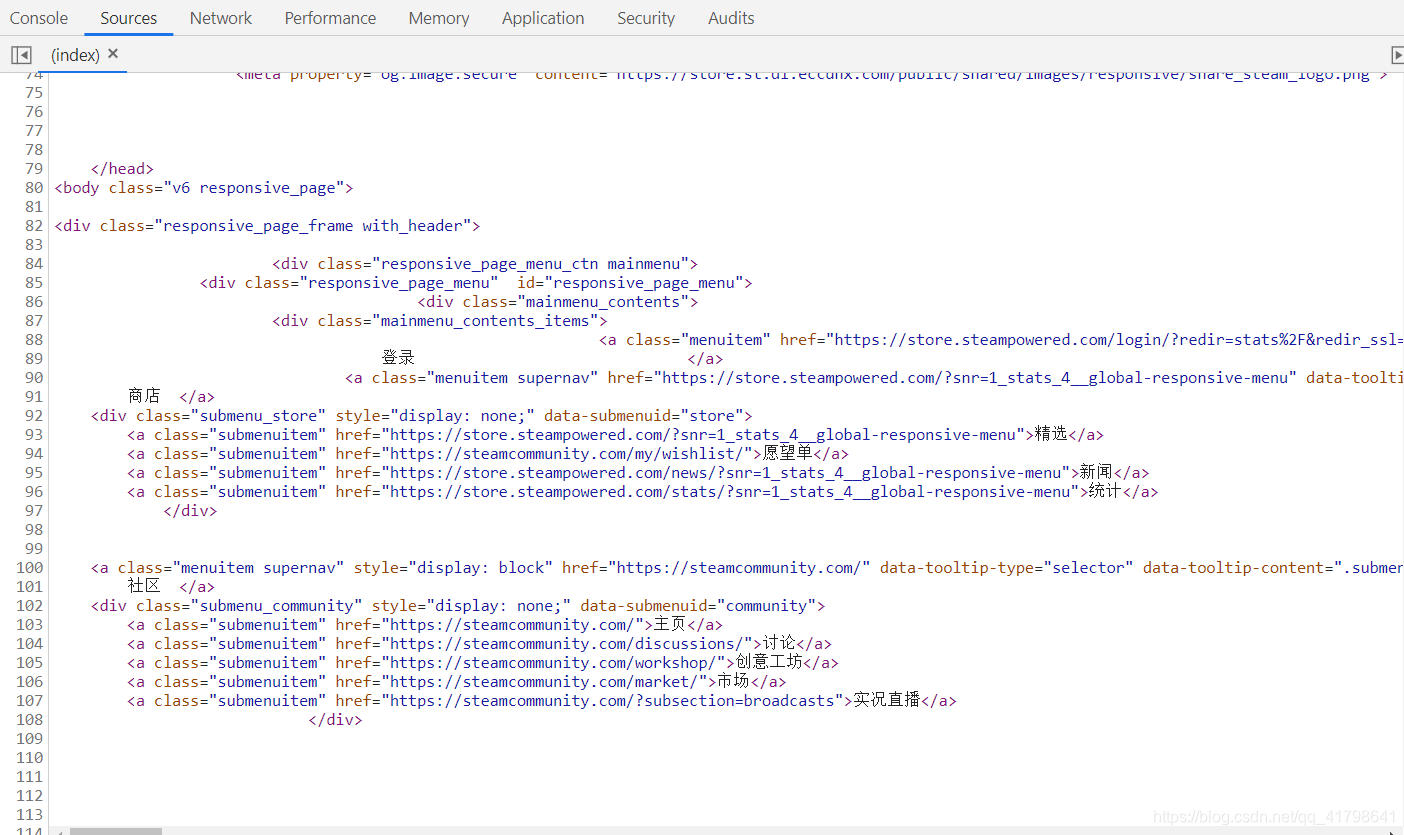
Task: Click the horizontal scrollbar thumb
Action: click(115, 831)
